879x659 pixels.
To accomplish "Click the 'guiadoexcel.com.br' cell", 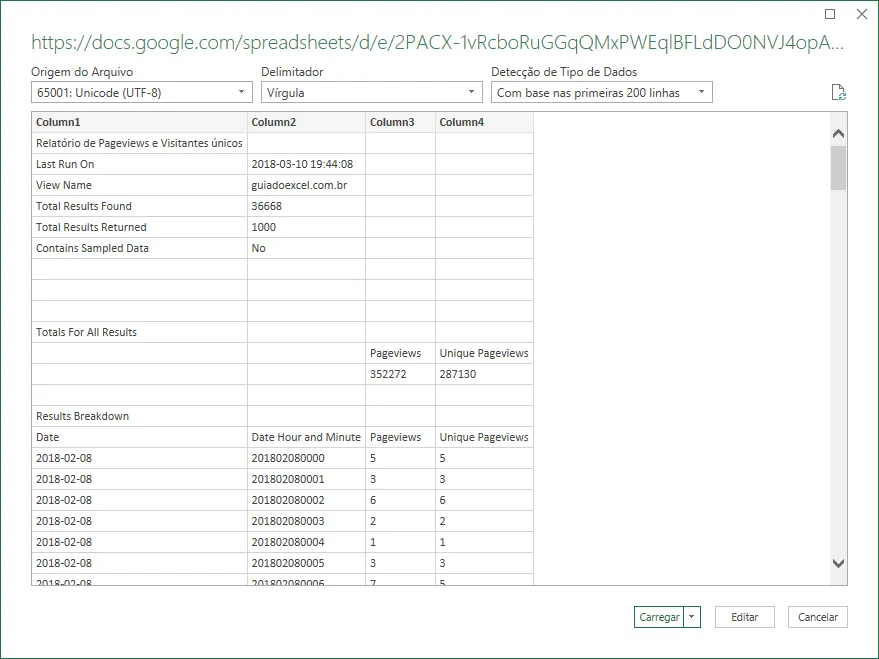I will 307,185.
